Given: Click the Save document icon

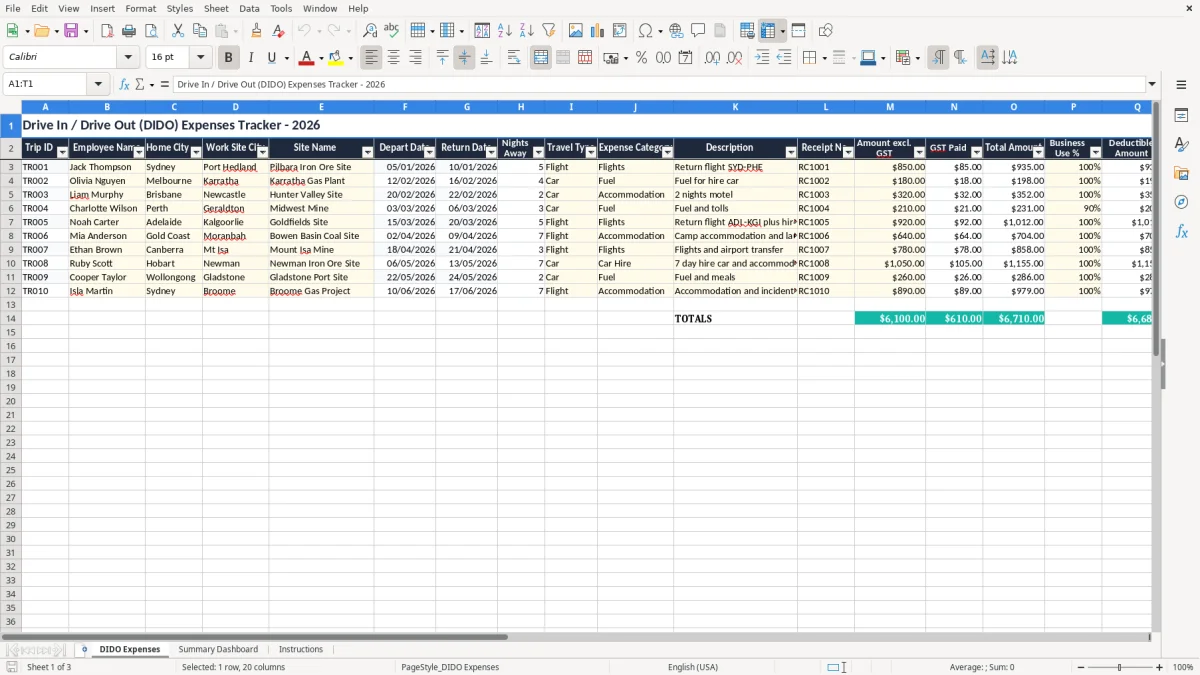Looking at the screenshot, I should 71,31.
